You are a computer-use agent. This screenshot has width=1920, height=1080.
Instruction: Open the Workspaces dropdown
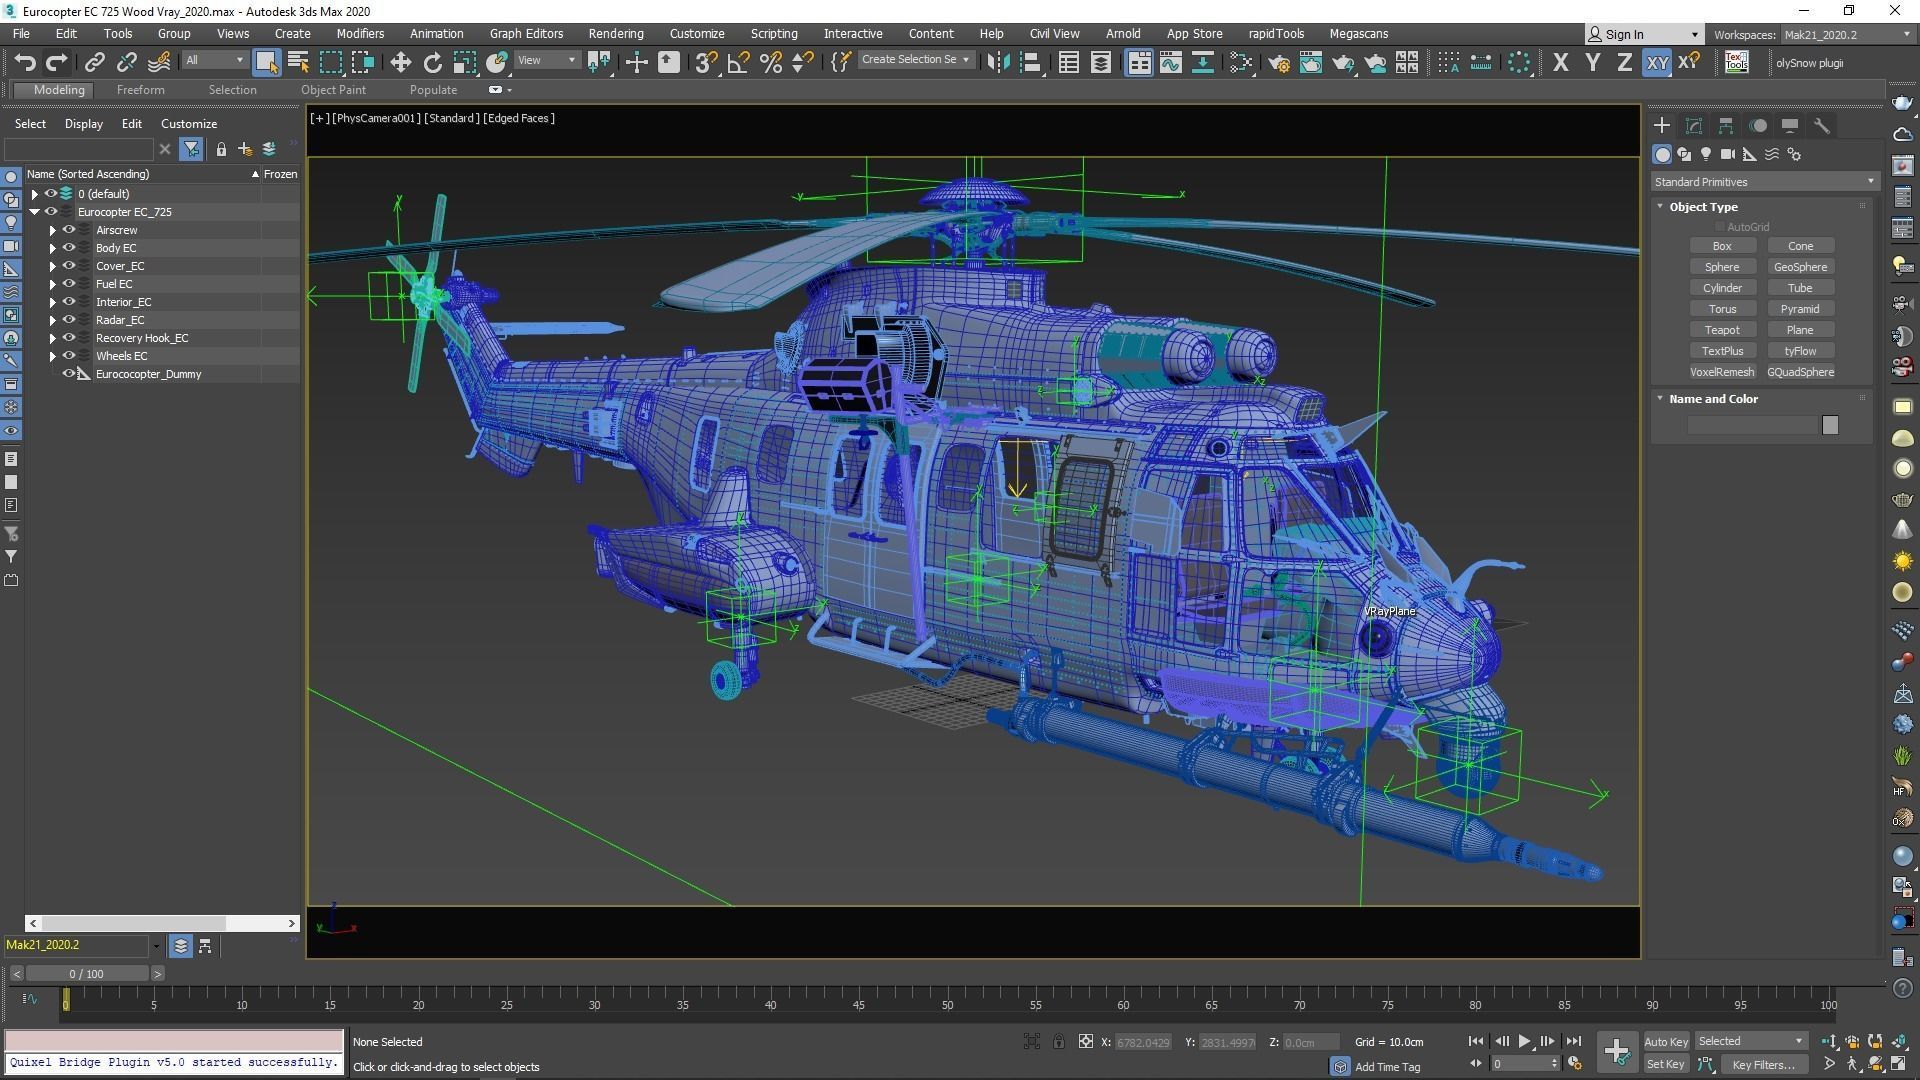tap(1847, 34)
